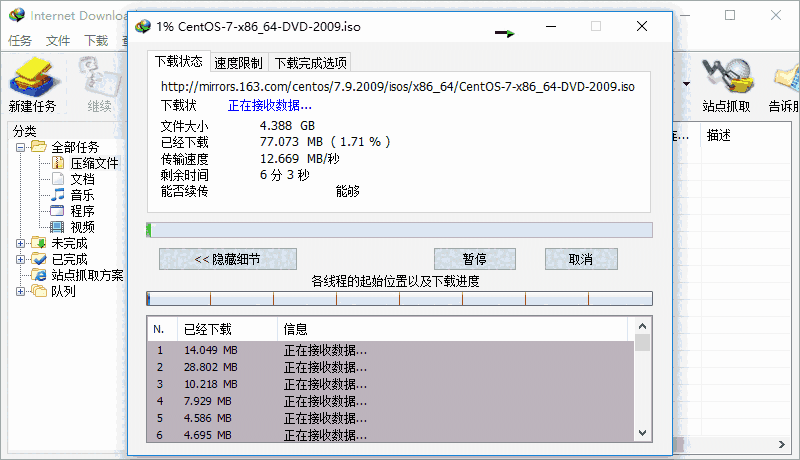Switch to Download status (下载状态) tab
800x460 pixels.
pyautogui.click(x=179, y=62)
